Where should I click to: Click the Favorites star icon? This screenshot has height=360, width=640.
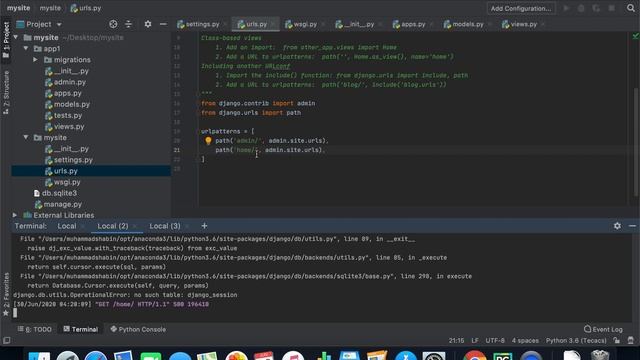pyautogui.click(x=6, y=313)
